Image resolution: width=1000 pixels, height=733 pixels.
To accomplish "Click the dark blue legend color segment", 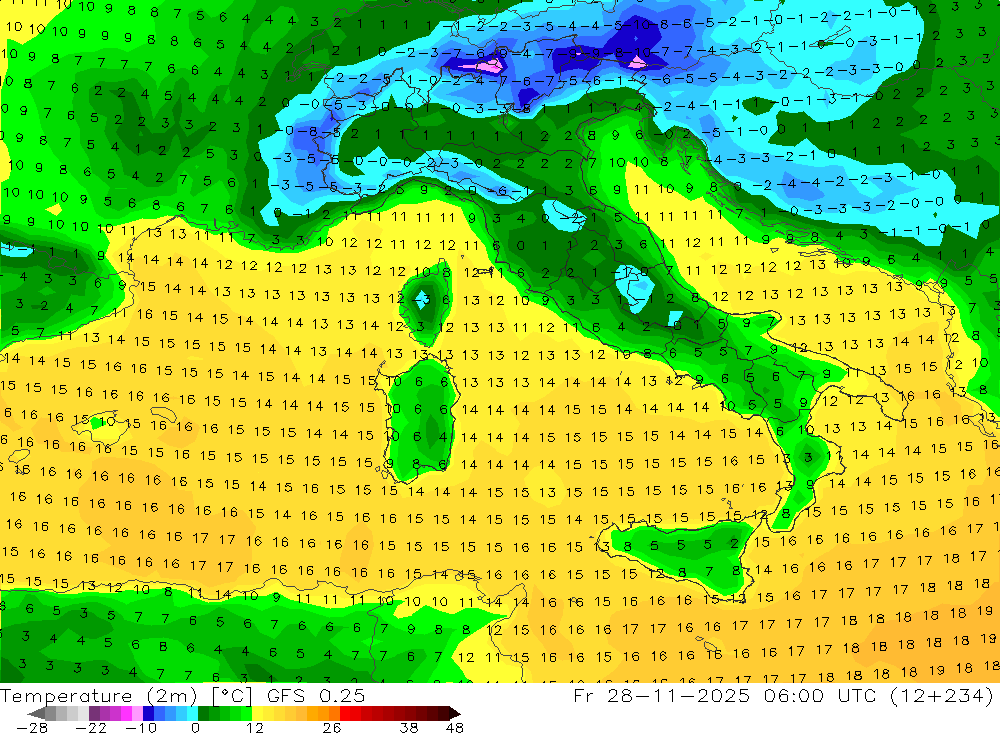I will (148, 713).
